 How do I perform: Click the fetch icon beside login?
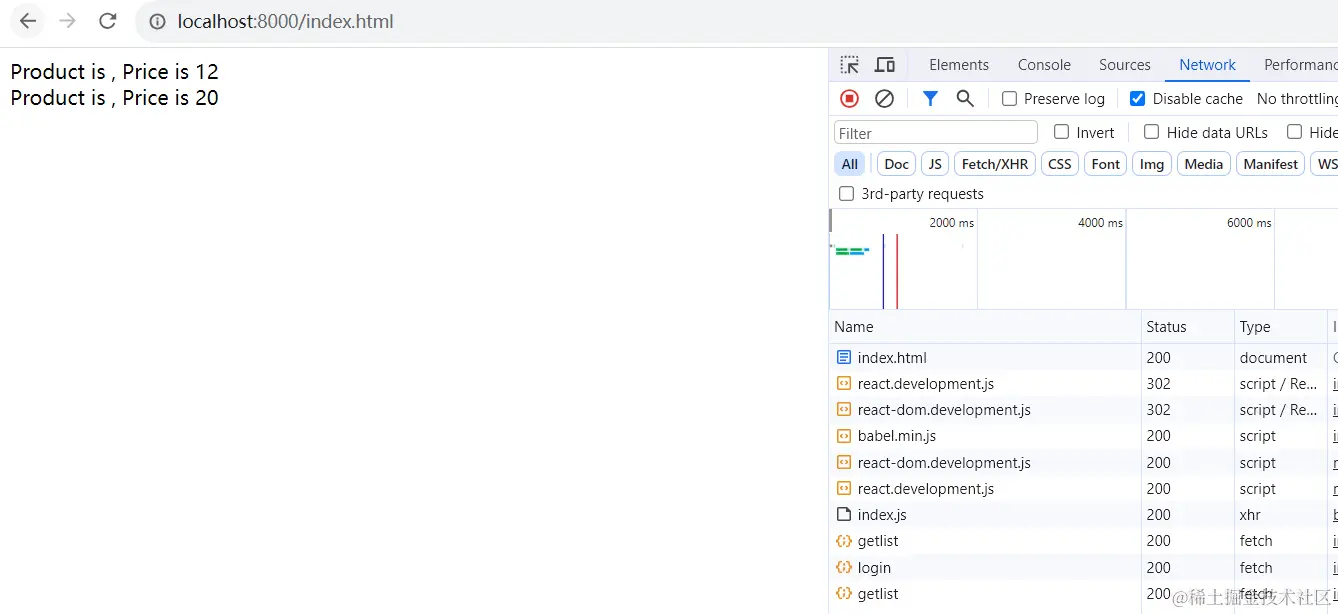844,568
